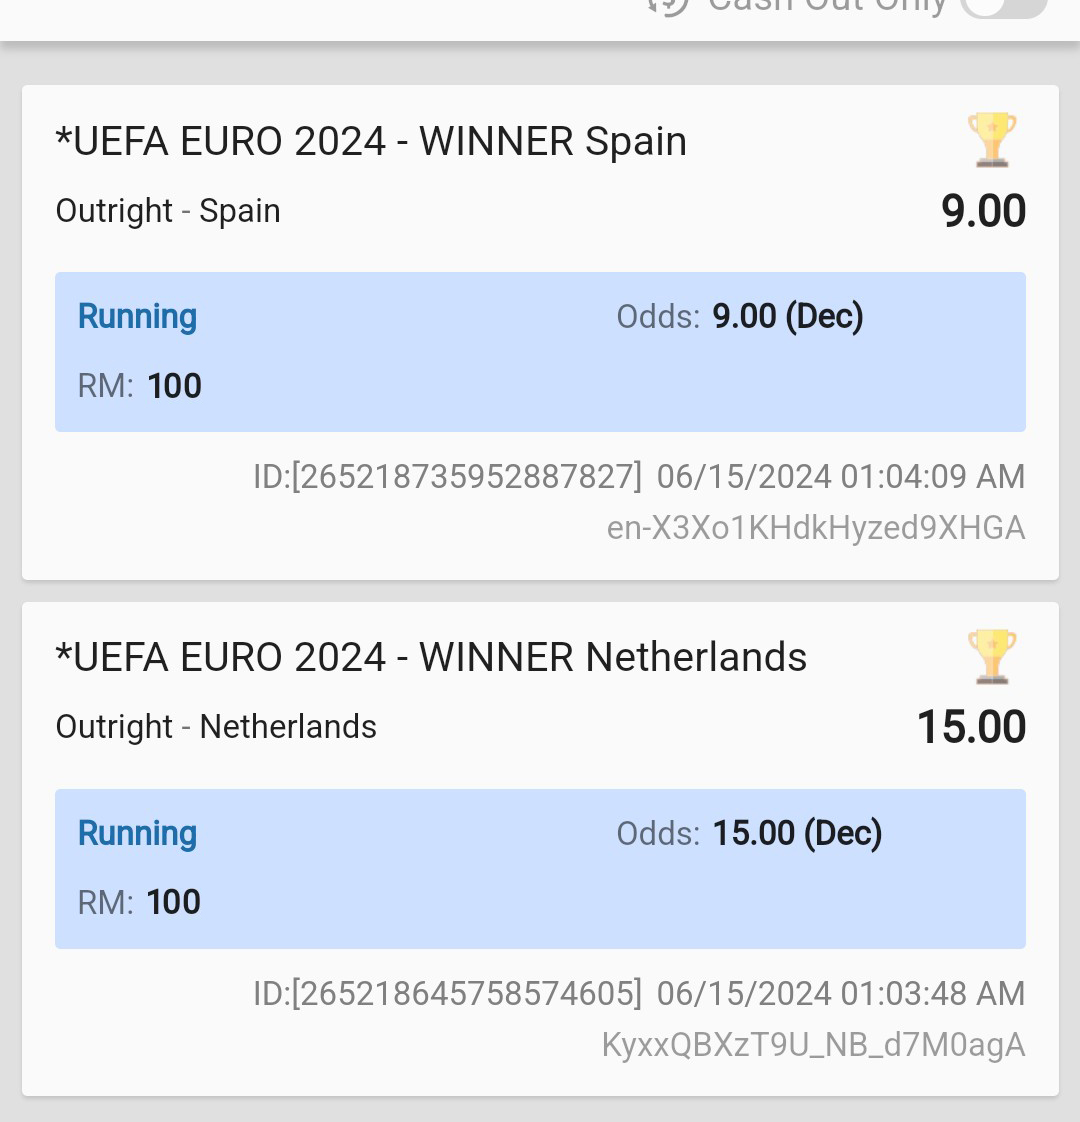
Task: Select the reference code KyxxQBXzT9U_NB_d7M0agA
Action: [813, 1045]
